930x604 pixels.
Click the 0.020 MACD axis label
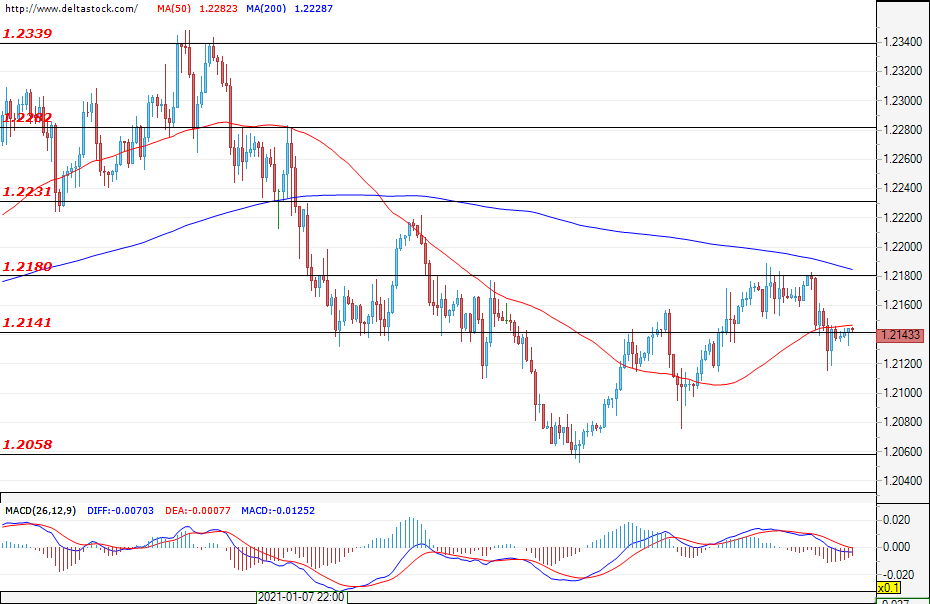tap(897, 520)
